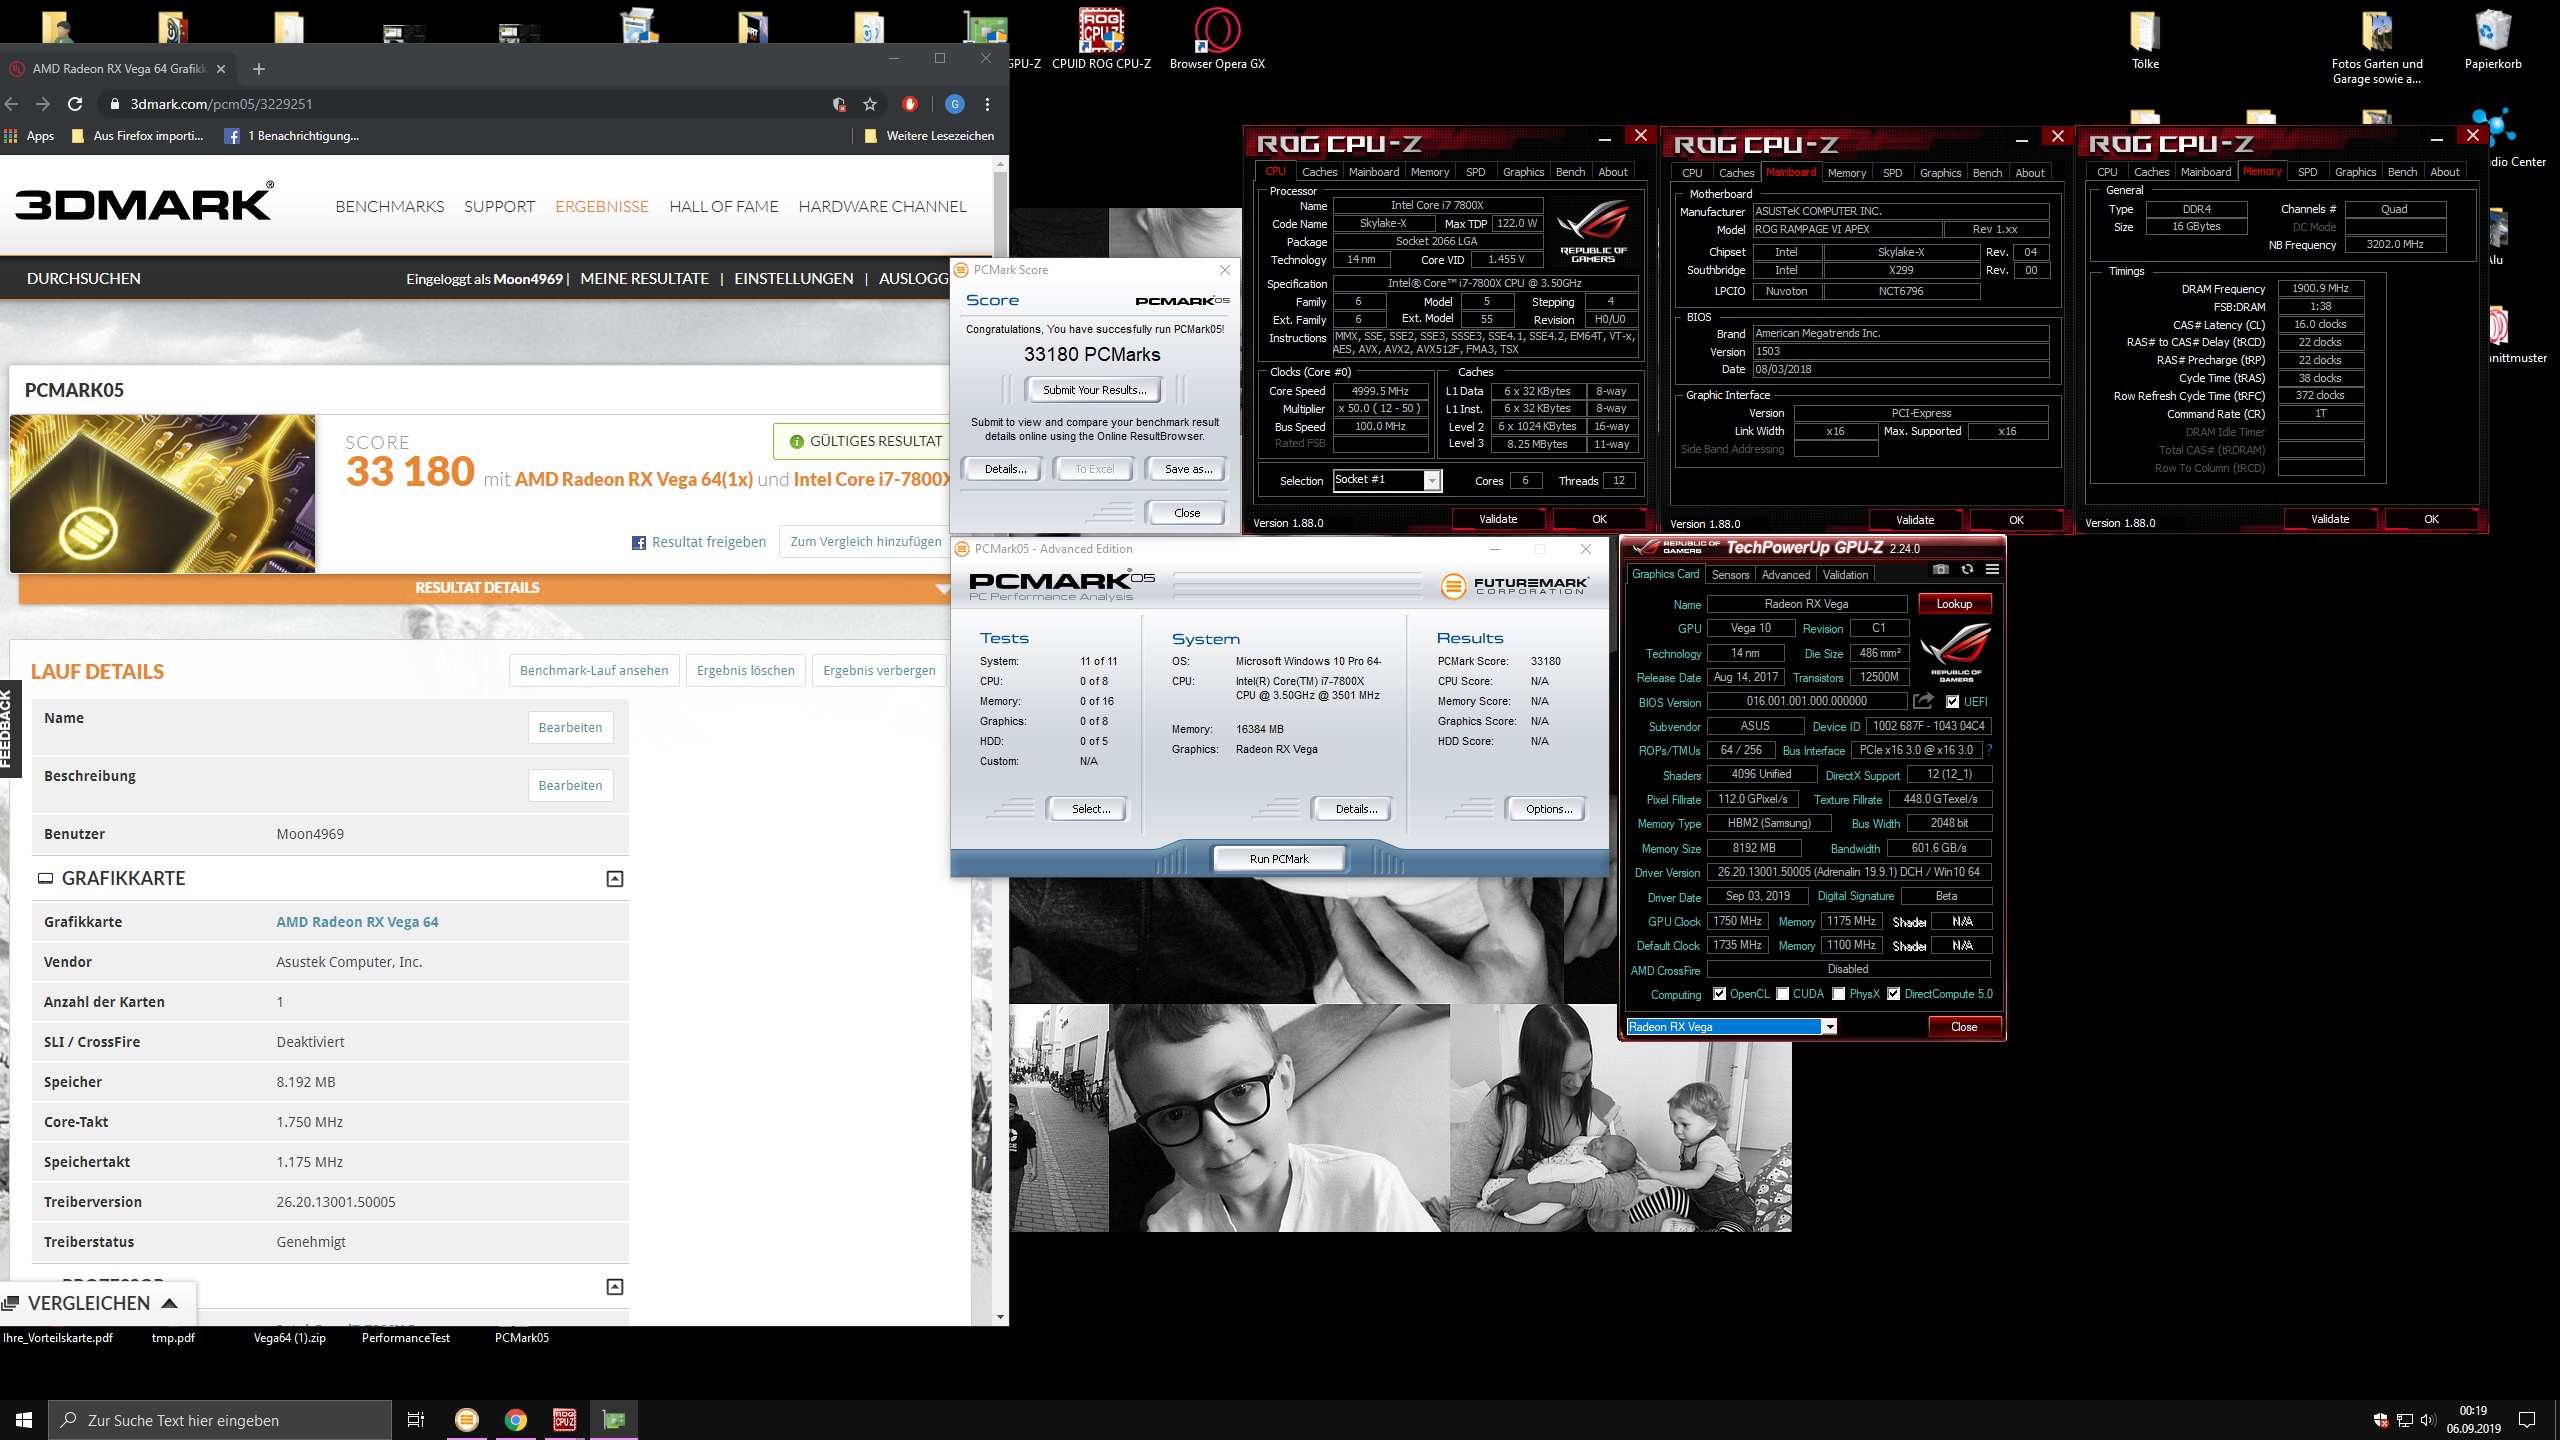The height and width of the screenshot is (1440, 2560).
Task: Click the AMD Radeon RX Vega 64 link
Action: [357, 922]
